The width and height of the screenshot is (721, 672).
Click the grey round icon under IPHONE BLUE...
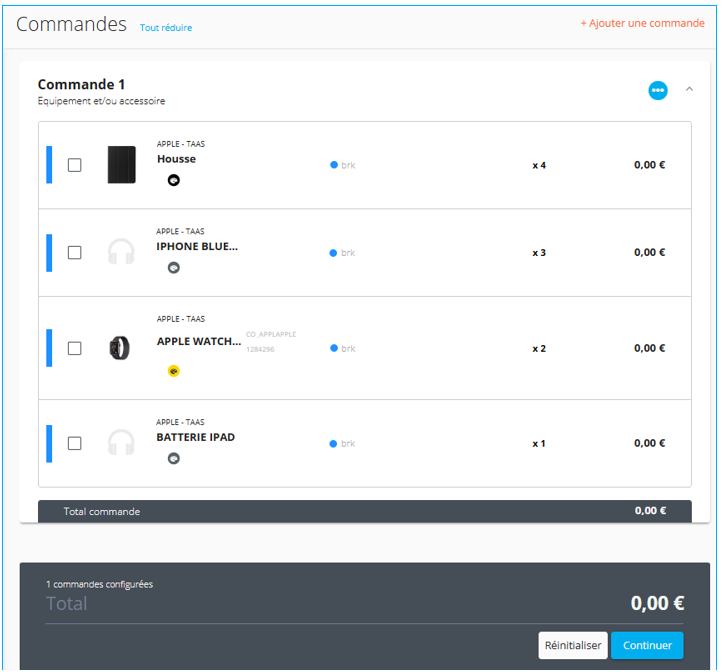click(x=173, y=268)
